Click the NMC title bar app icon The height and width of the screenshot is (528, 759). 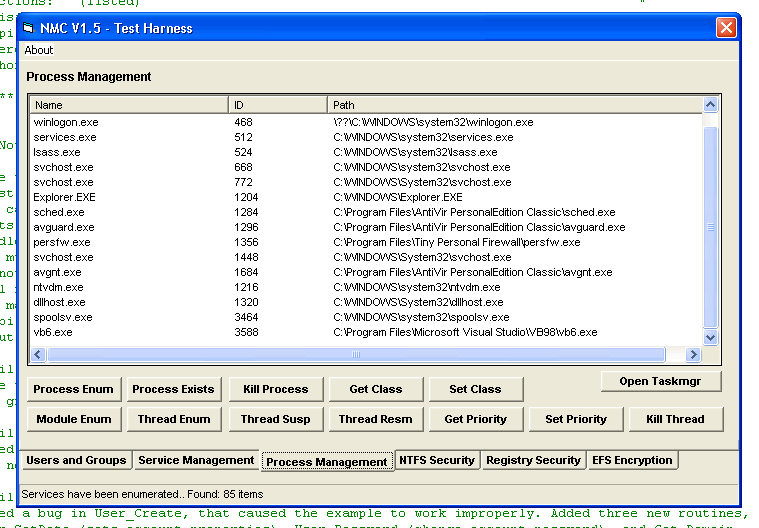(x=28, y=28)
